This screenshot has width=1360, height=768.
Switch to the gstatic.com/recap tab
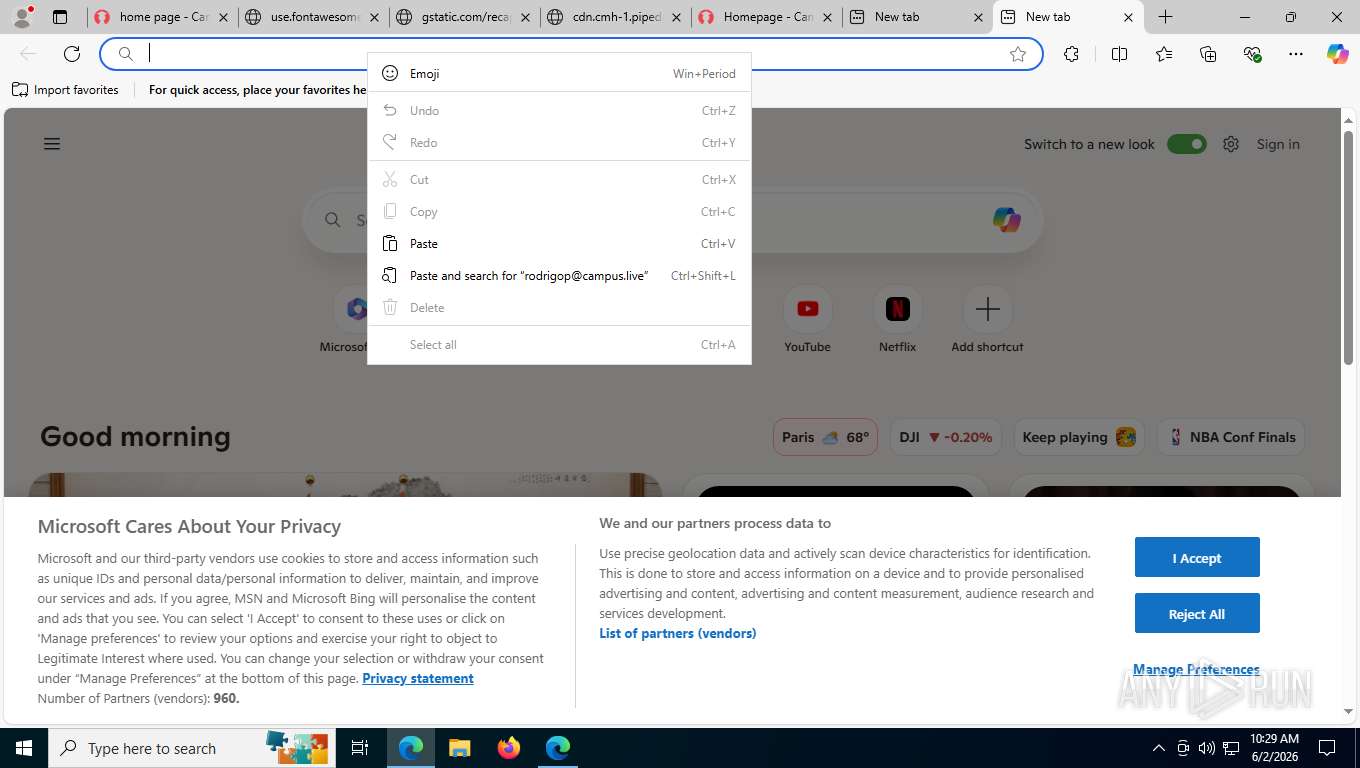463,17
